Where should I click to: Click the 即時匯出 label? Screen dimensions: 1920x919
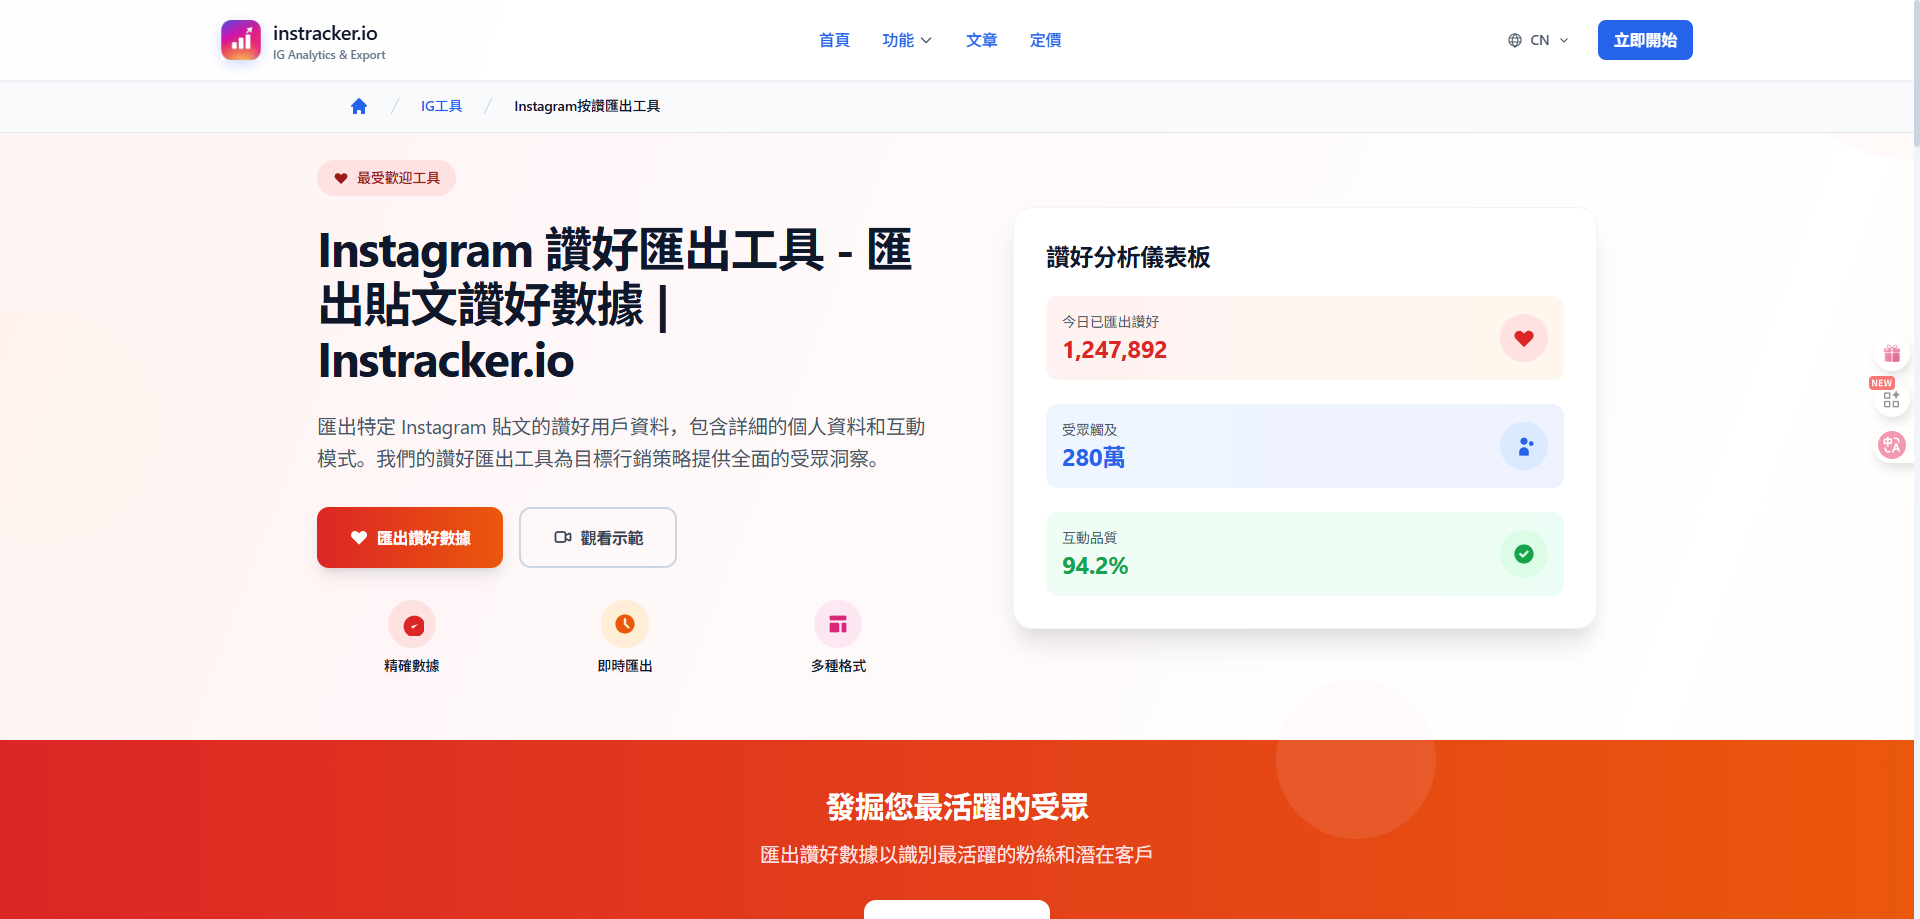coord(625,666)
